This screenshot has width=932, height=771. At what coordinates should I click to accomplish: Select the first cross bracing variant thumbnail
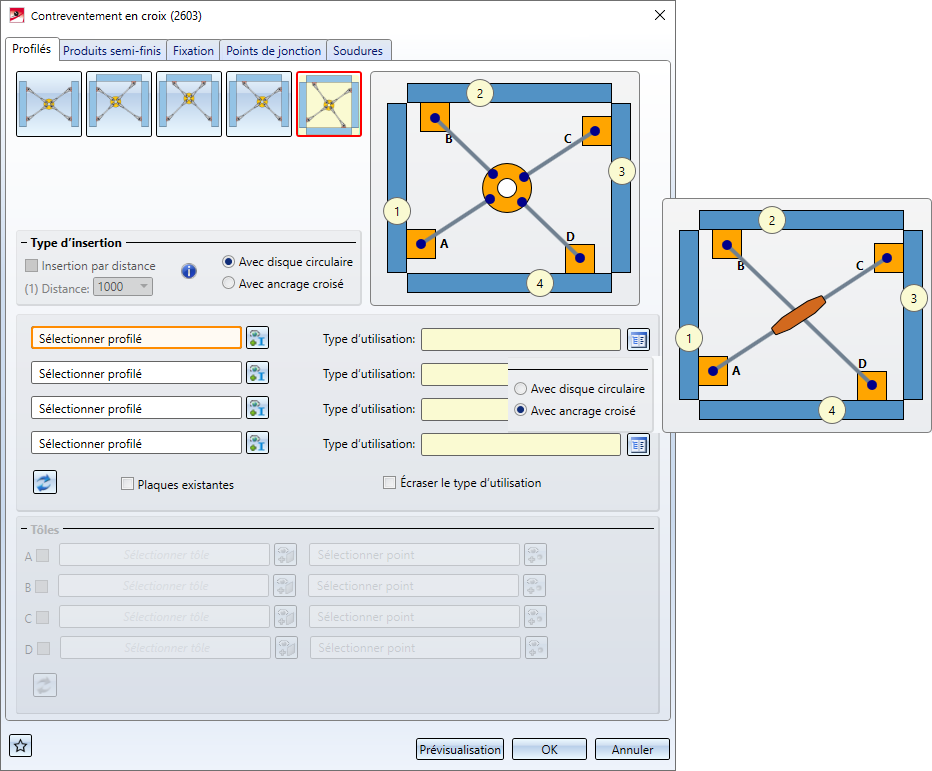49,103
